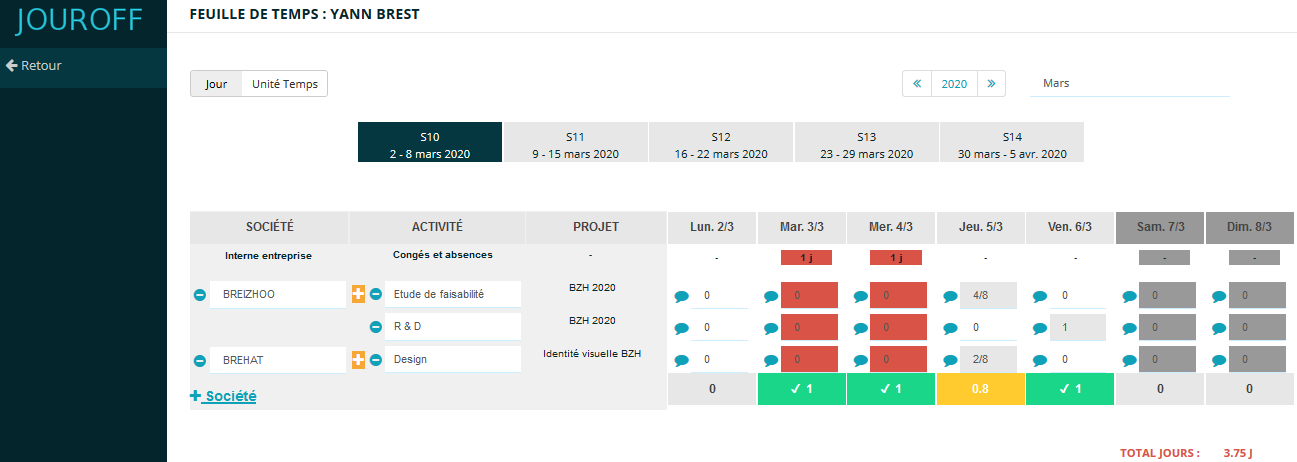Image resolution: width=1297 pixels, height=462 pixels.
Task: Open comment bubble for Etude de faisabilité Monday
Action: [682, 296]
